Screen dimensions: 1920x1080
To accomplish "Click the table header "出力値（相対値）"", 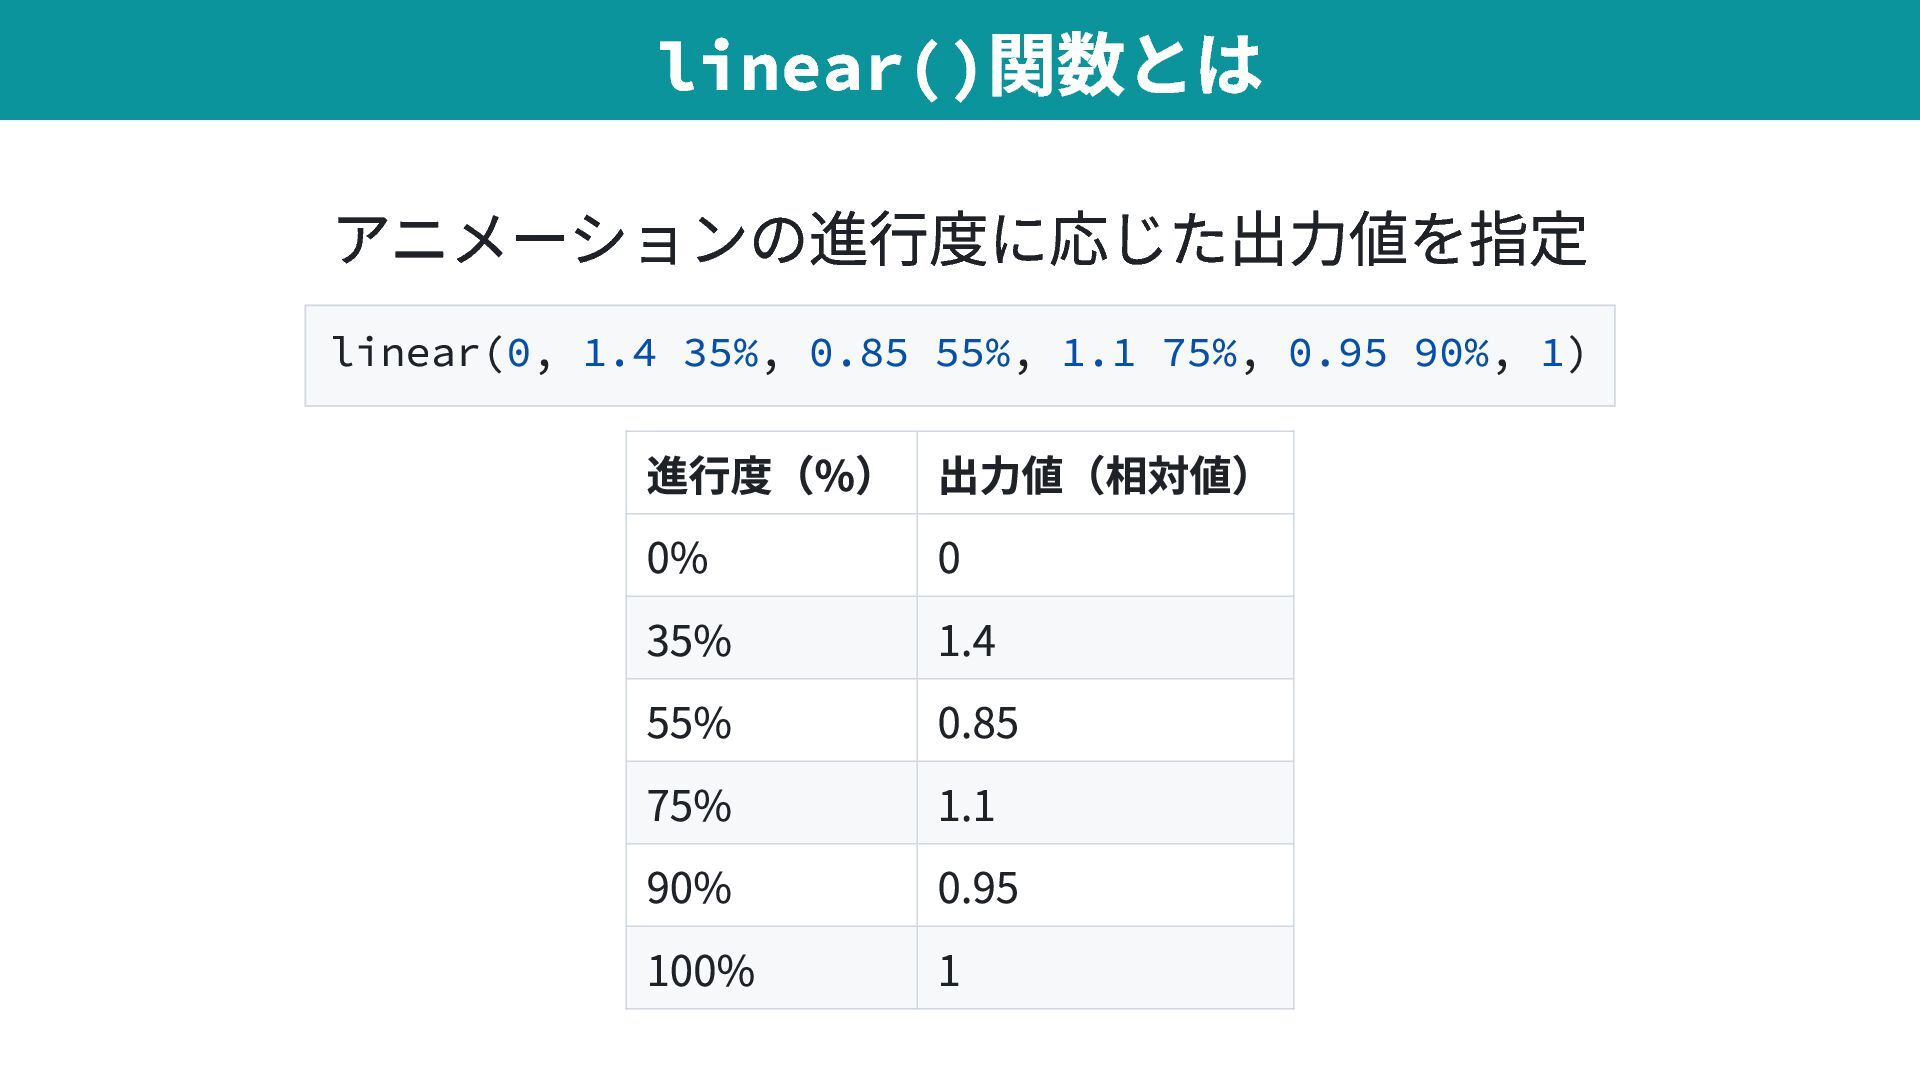I will point(1096,474).
